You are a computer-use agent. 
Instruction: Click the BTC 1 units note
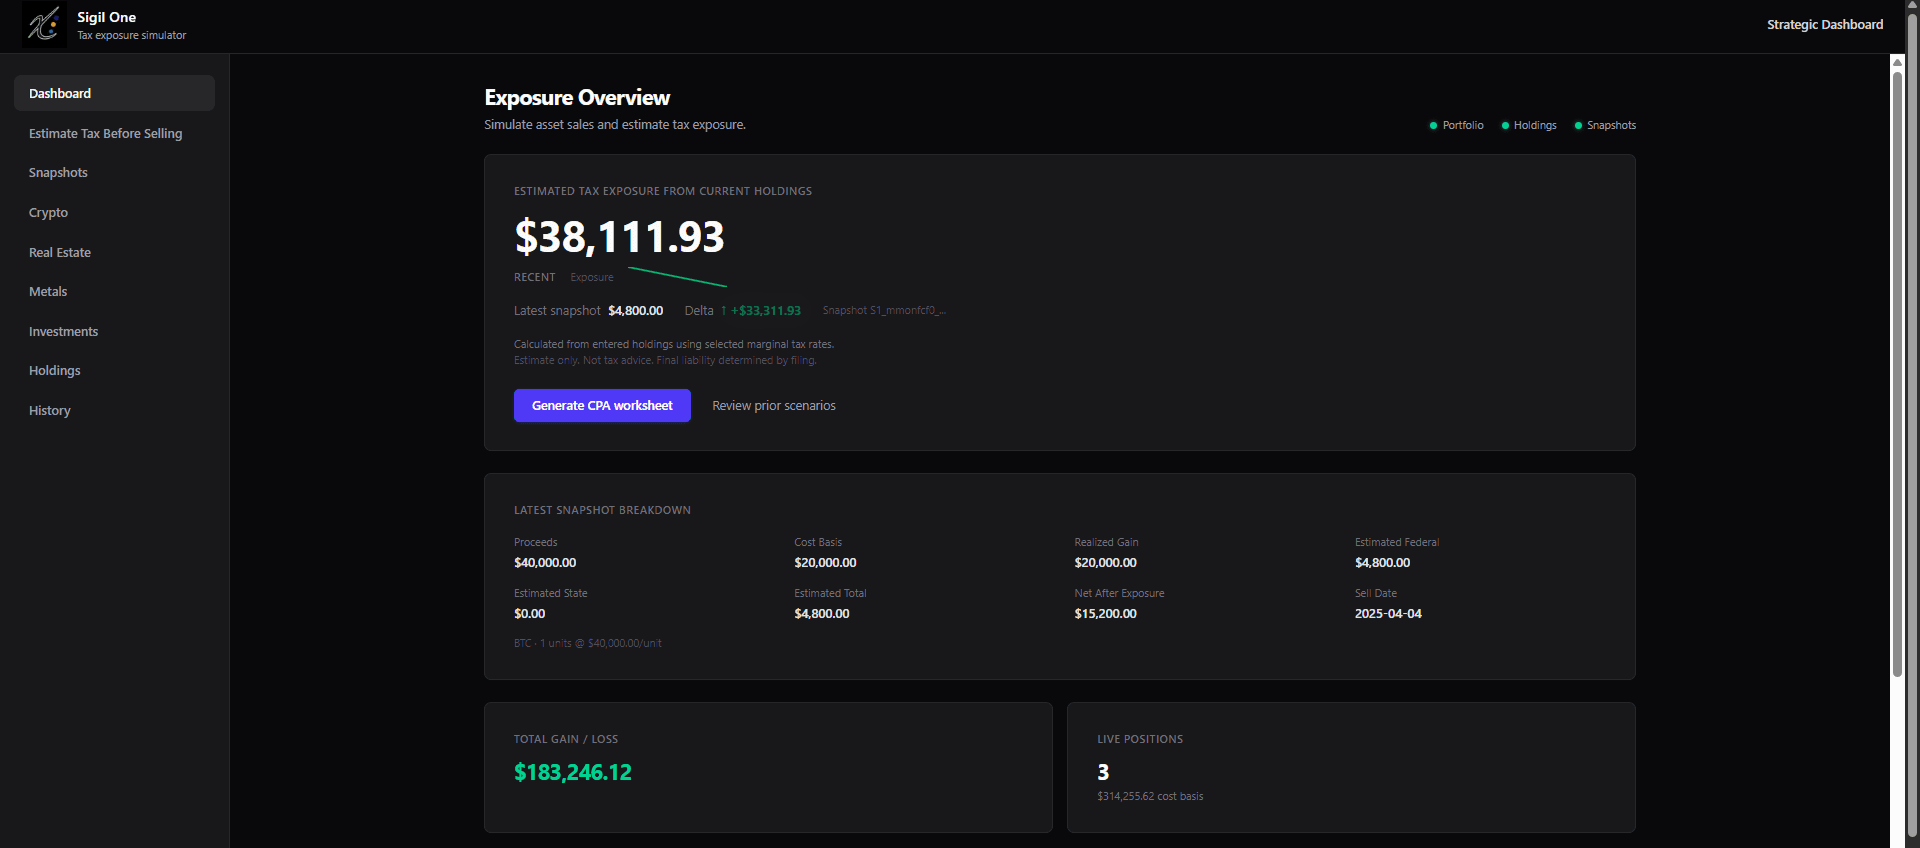pos(588,643)
